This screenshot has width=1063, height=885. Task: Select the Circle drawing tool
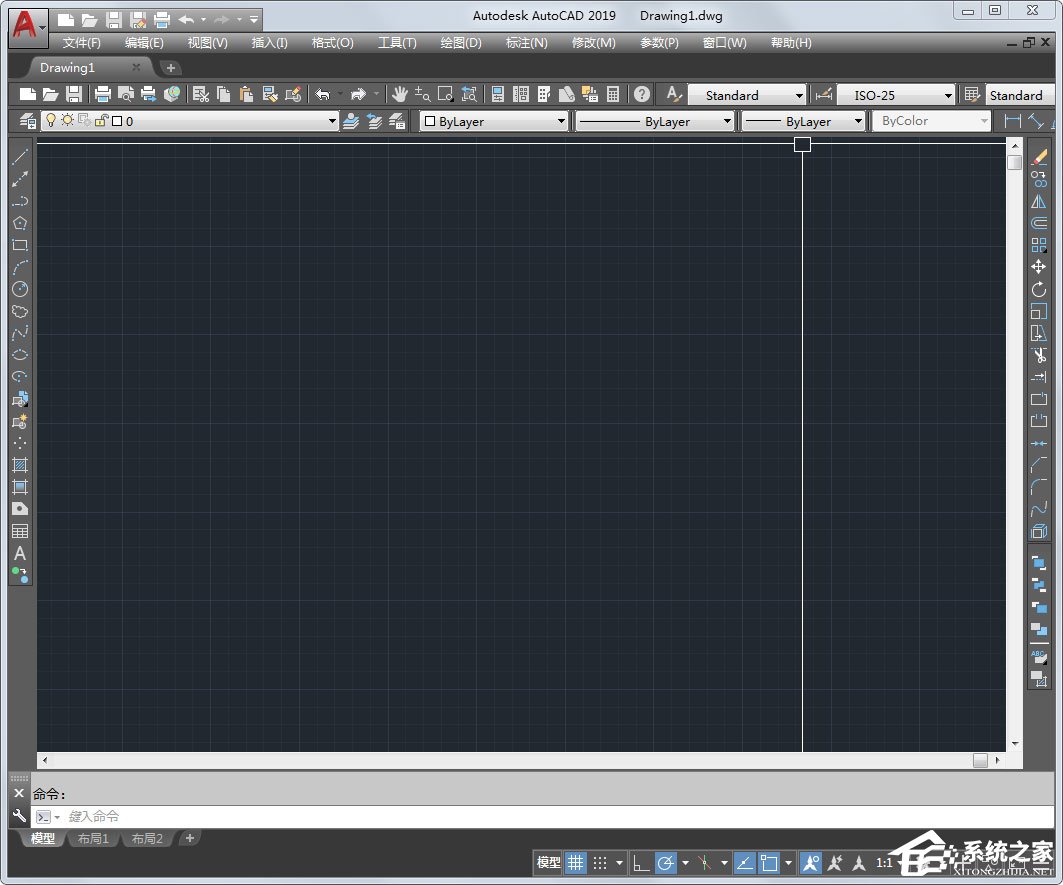tap(20, 289)
